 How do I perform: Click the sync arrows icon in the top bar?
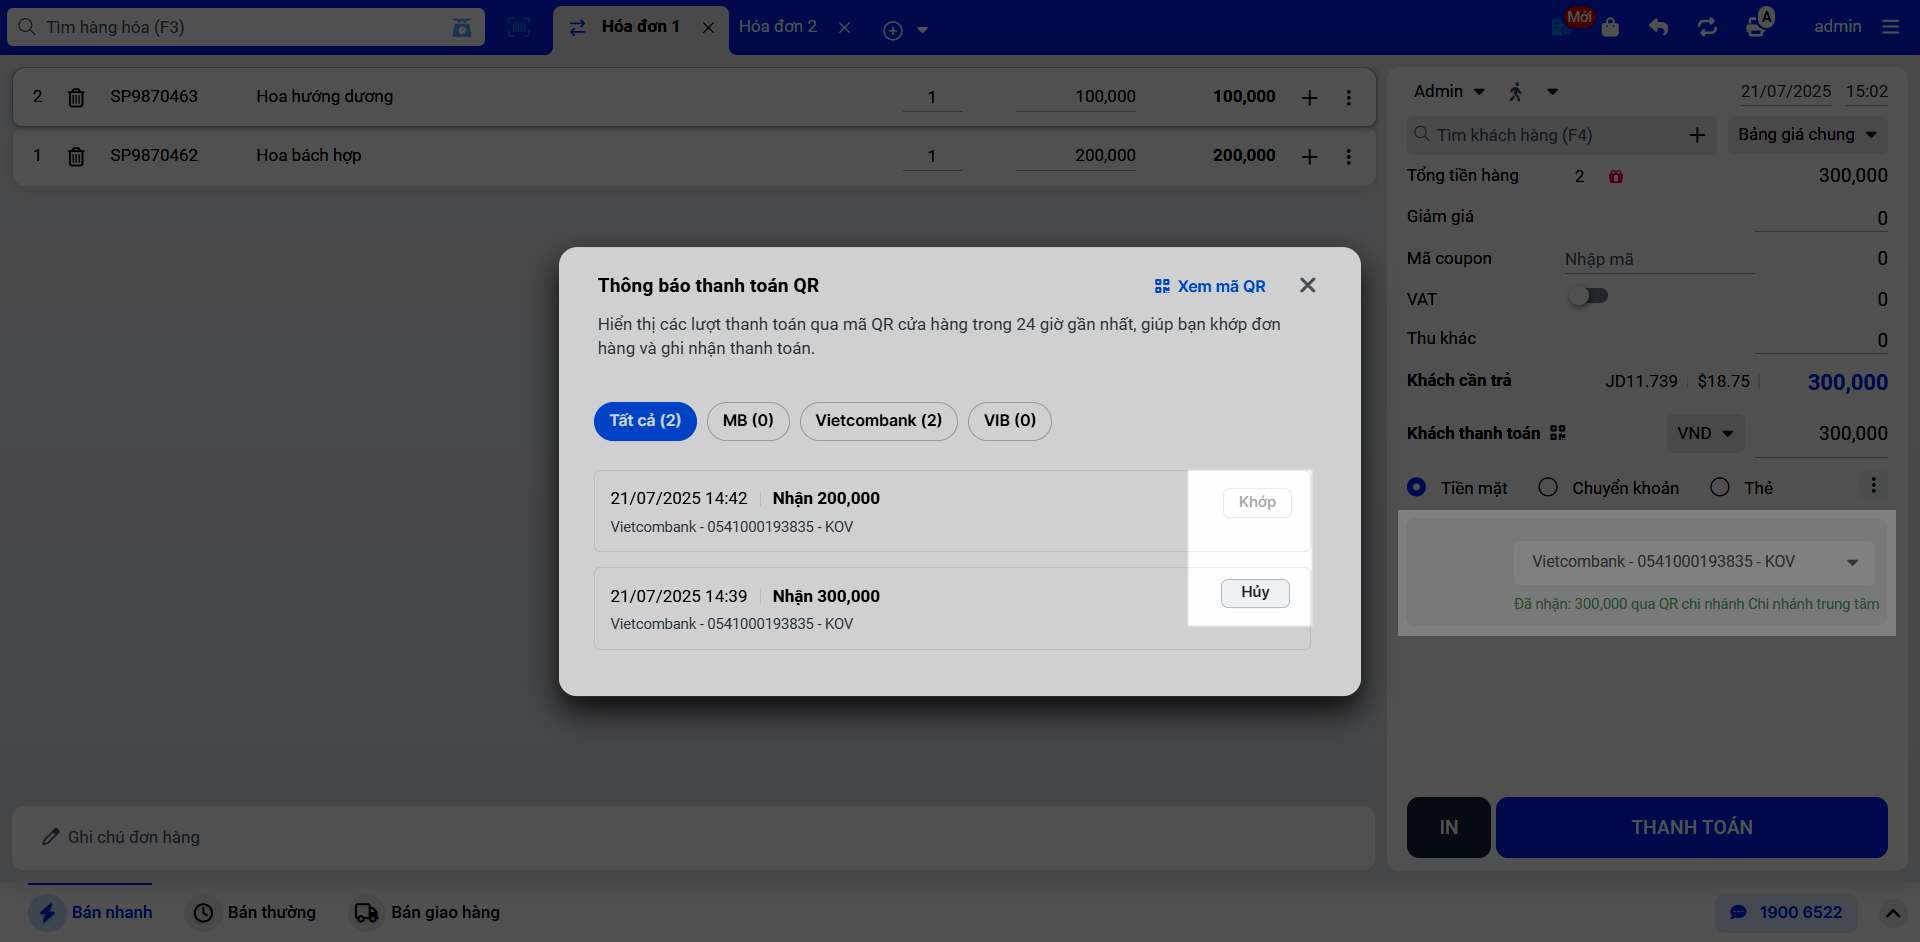[1707, 27]
